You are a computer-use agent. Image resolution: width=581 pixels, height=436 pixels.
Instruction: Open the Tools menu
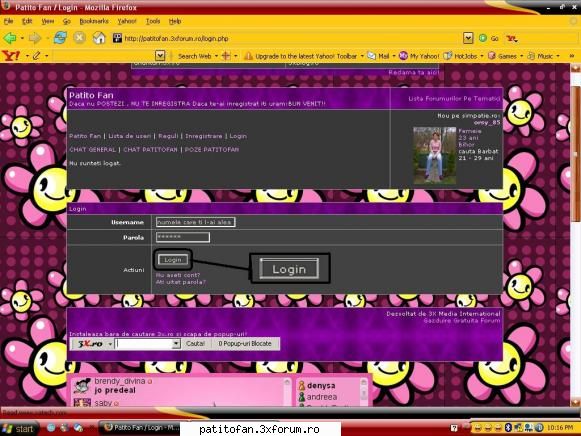click(x=153, y=21)
